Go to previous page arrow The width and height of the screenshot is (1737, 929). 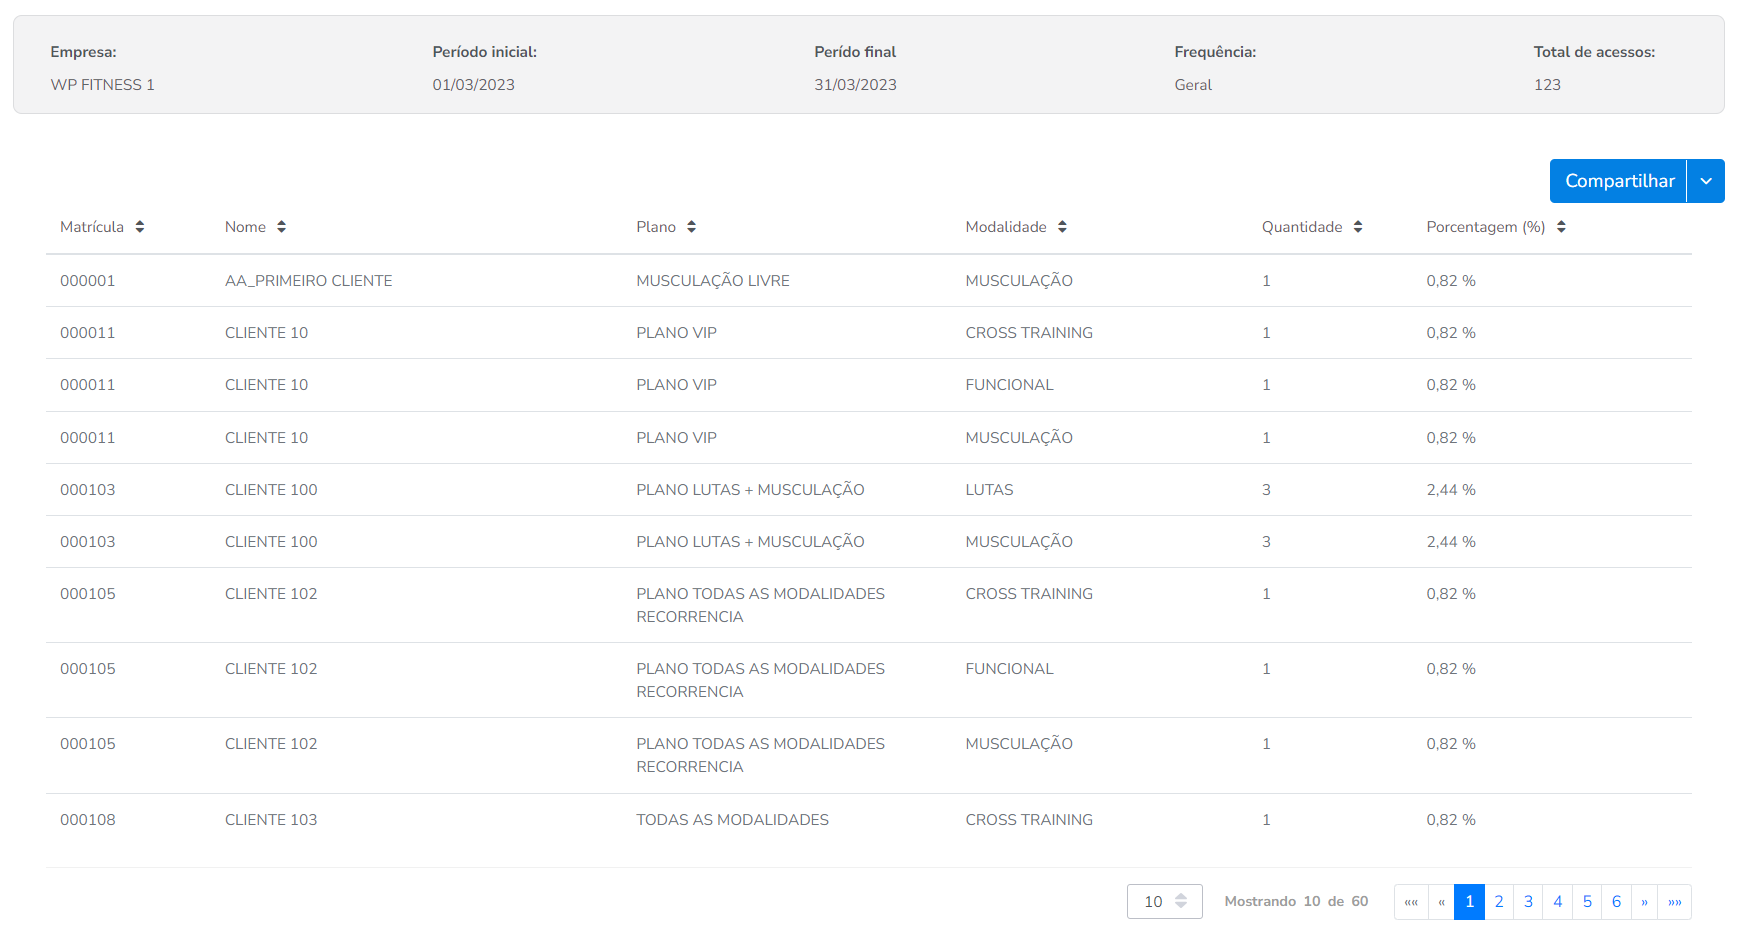(x=1441, y=902)
